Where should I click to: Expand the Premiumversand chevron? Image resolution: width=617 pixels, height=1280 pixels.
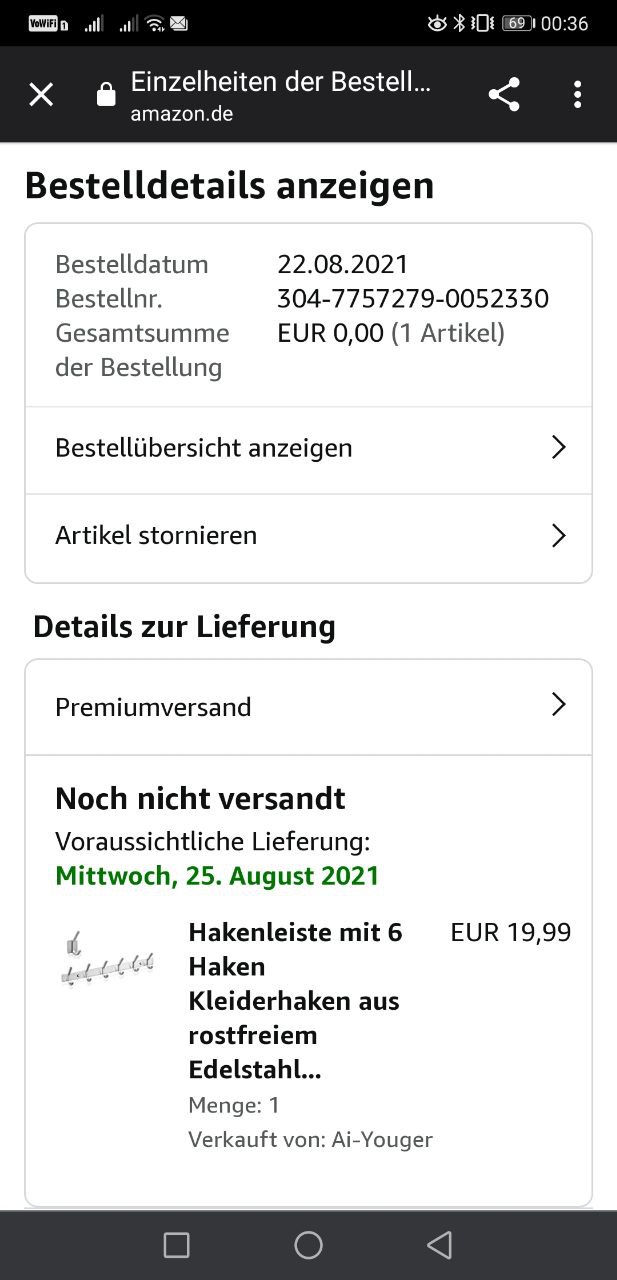point(559,706)
